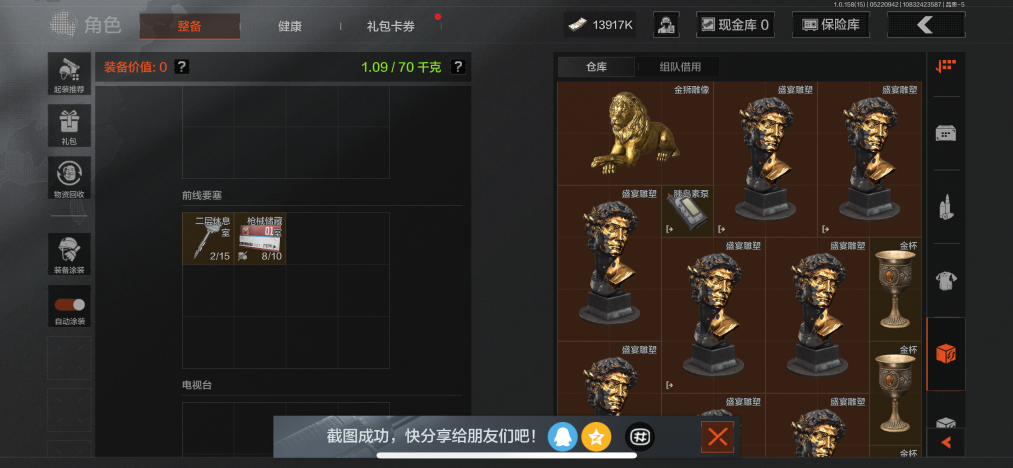The height and width of the screenshot is (468, 1013).
Task: Switch to the 健康 tab
Action: point(289,27)
